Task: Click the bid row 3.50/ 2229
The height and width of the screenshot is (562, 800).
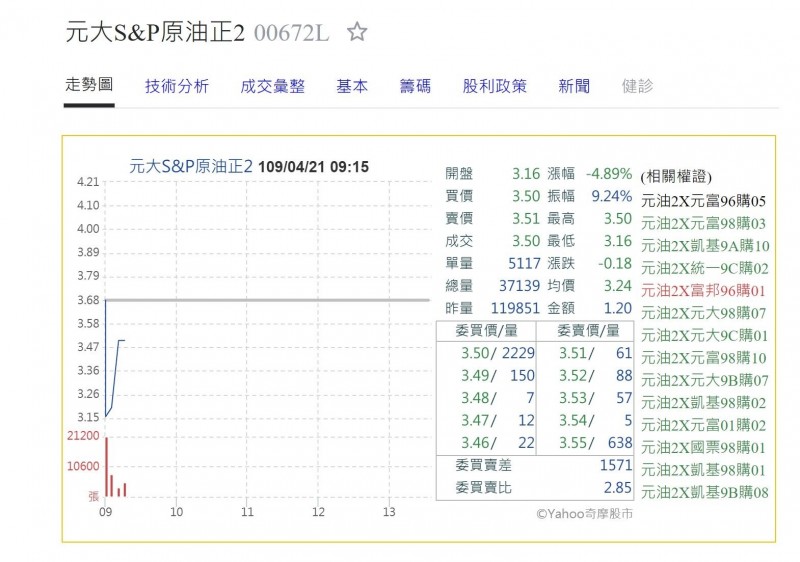Action: pyautogui.click(x=498, y=353)
